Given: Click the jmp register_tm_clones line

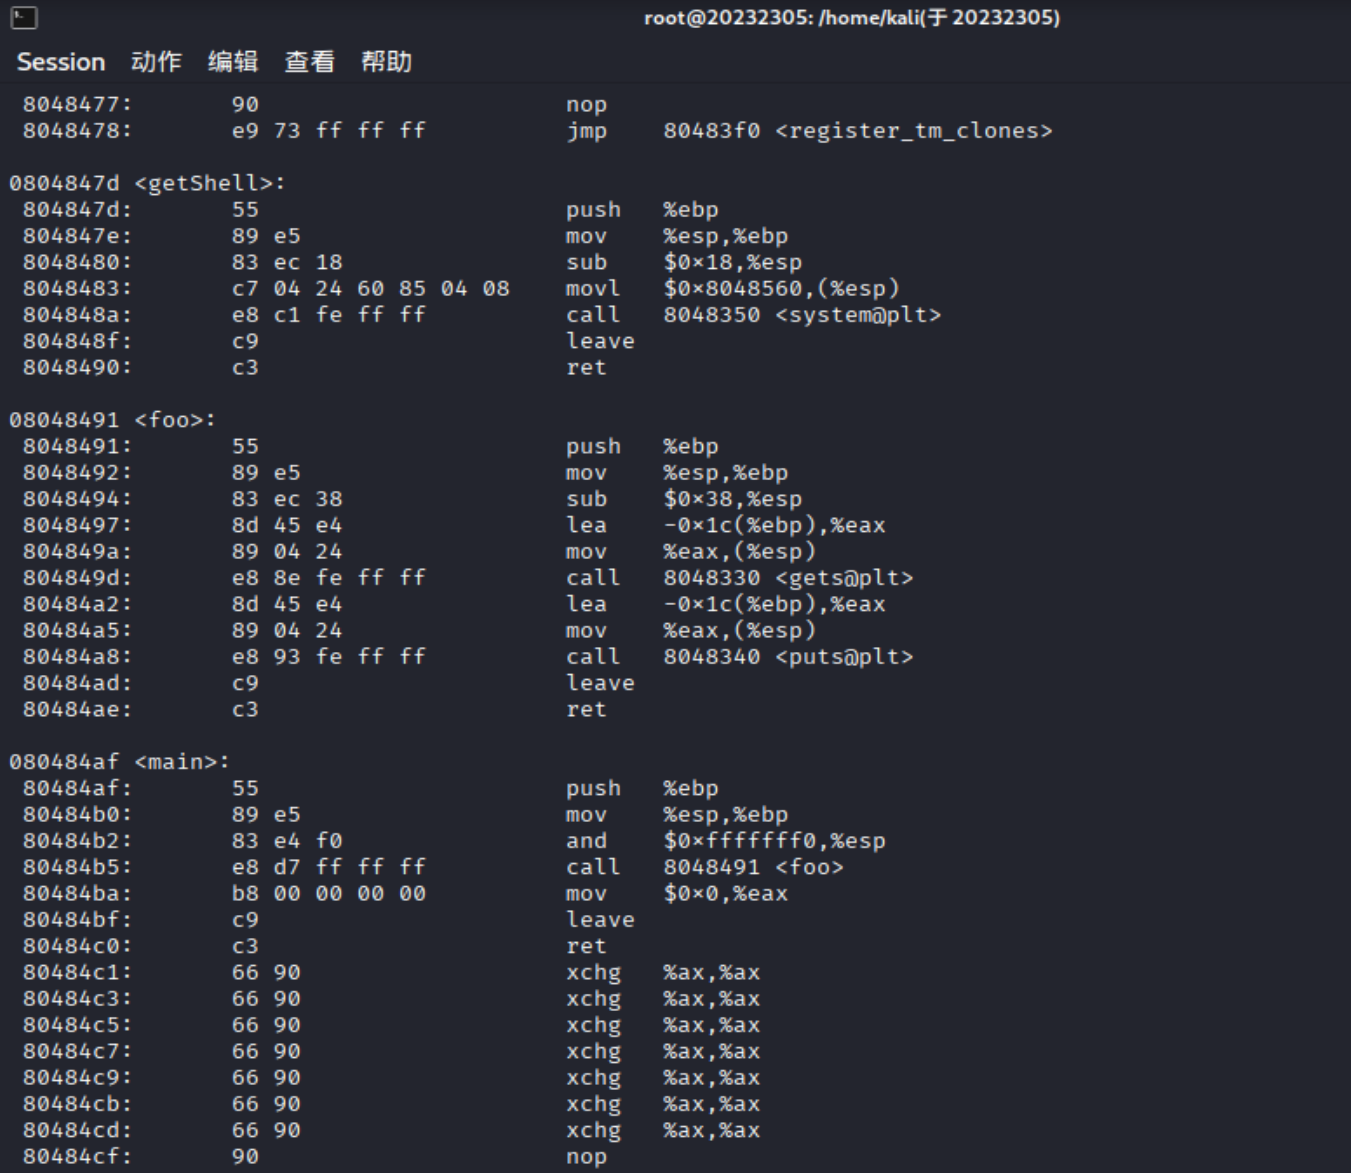Looking at the screenshot, I should (538, 131).
